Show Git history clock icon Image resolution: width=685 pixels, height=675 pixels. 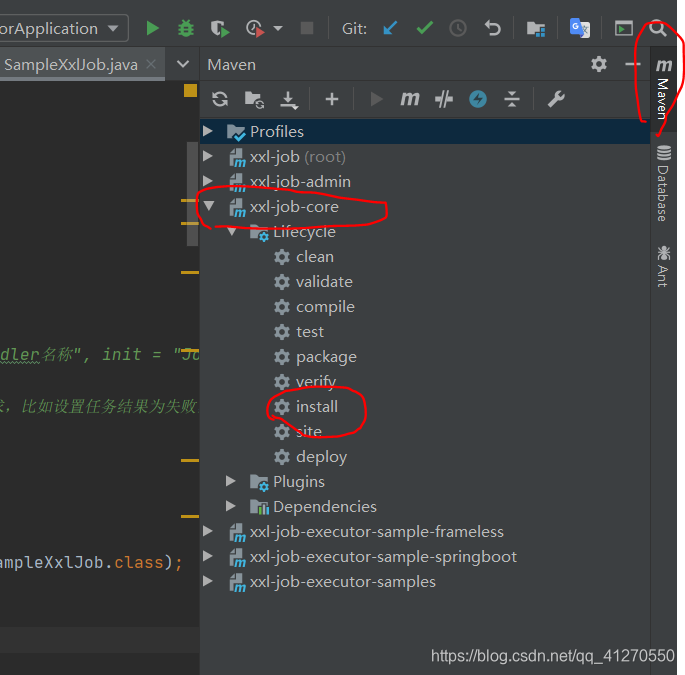[458, 29]
